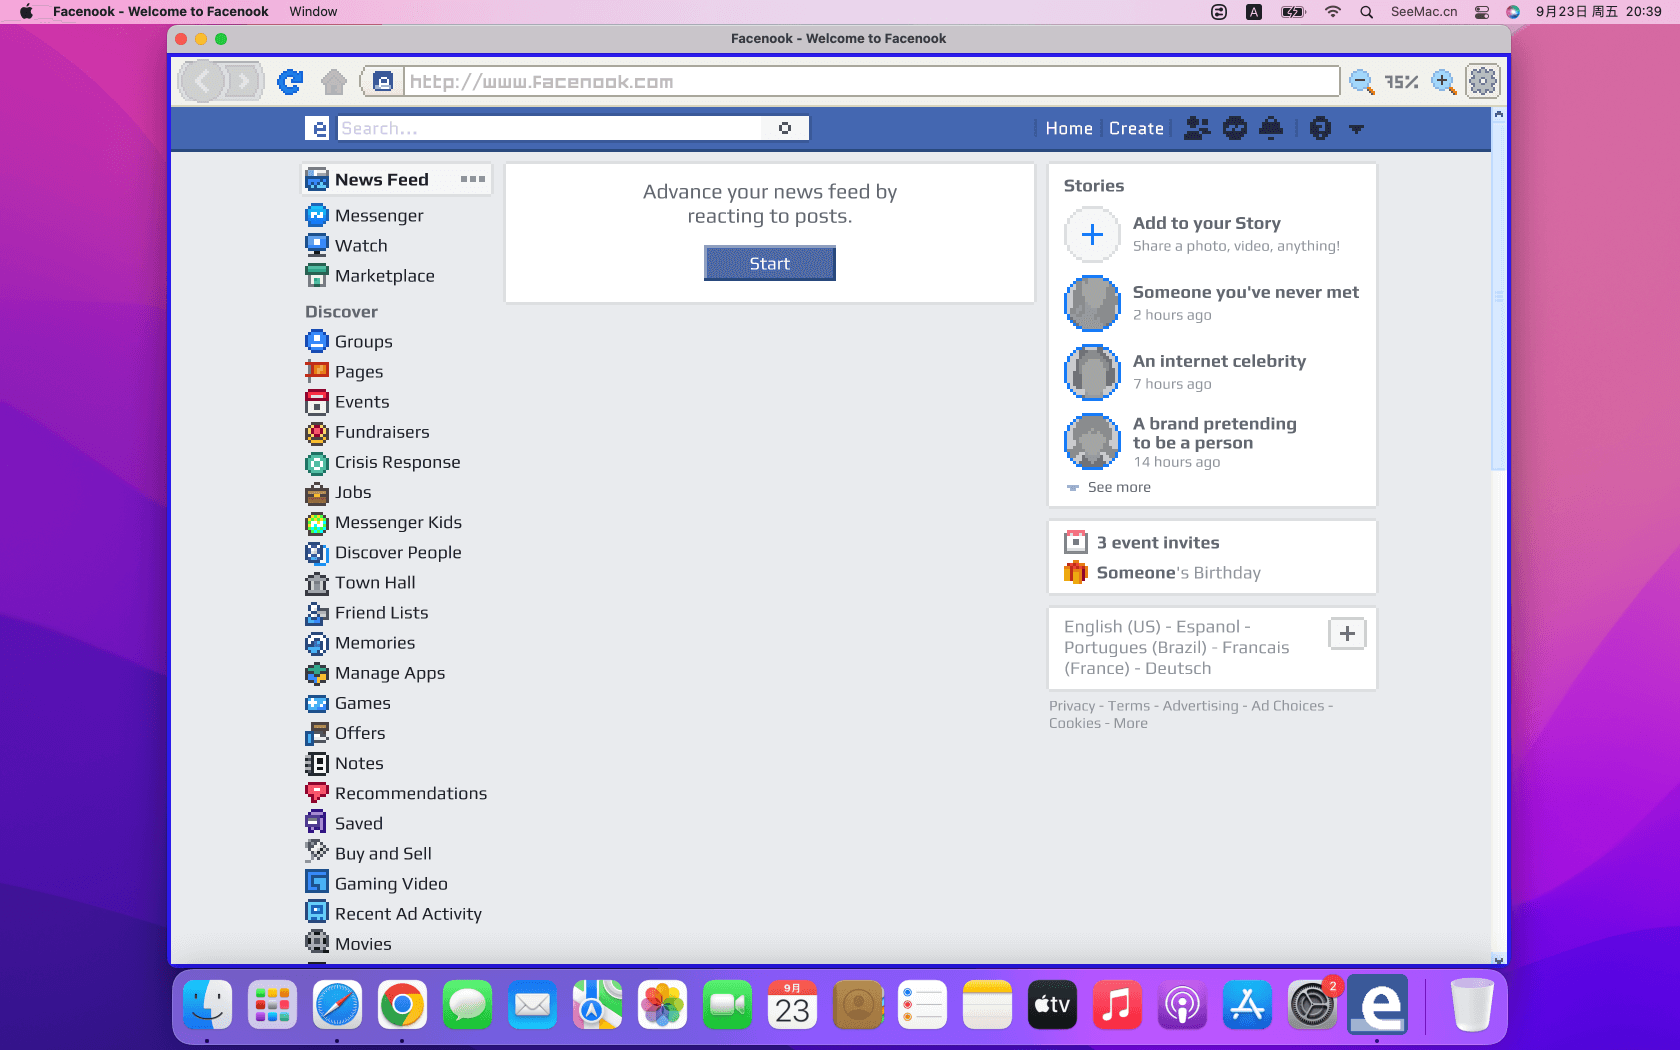Click the add language plus button

[1347, 633]
